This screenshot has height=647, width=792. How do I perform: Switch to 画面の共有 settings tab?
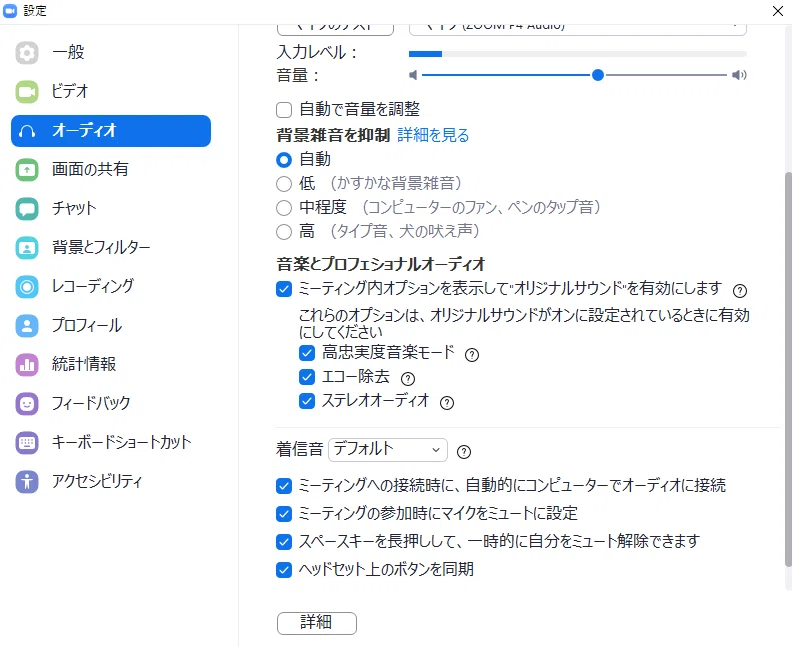pyautogui.click(x=111, y=170)
